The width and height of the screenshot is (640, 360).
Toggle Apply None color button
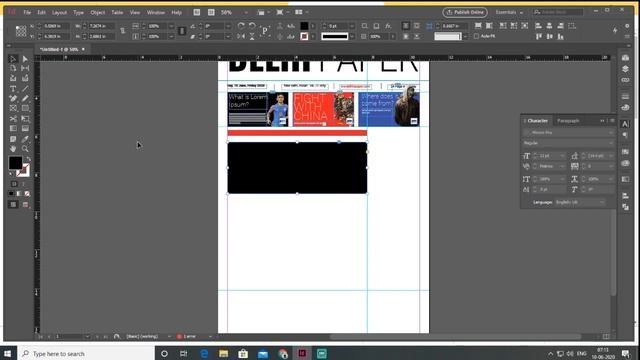click(x=27, y=194)
